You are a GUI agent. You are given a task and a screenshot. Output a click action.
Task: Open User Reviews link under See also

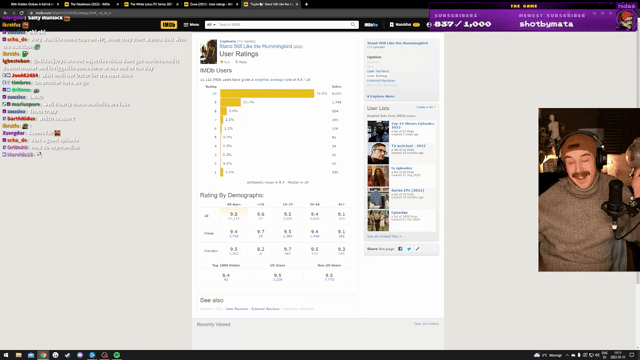237,309
